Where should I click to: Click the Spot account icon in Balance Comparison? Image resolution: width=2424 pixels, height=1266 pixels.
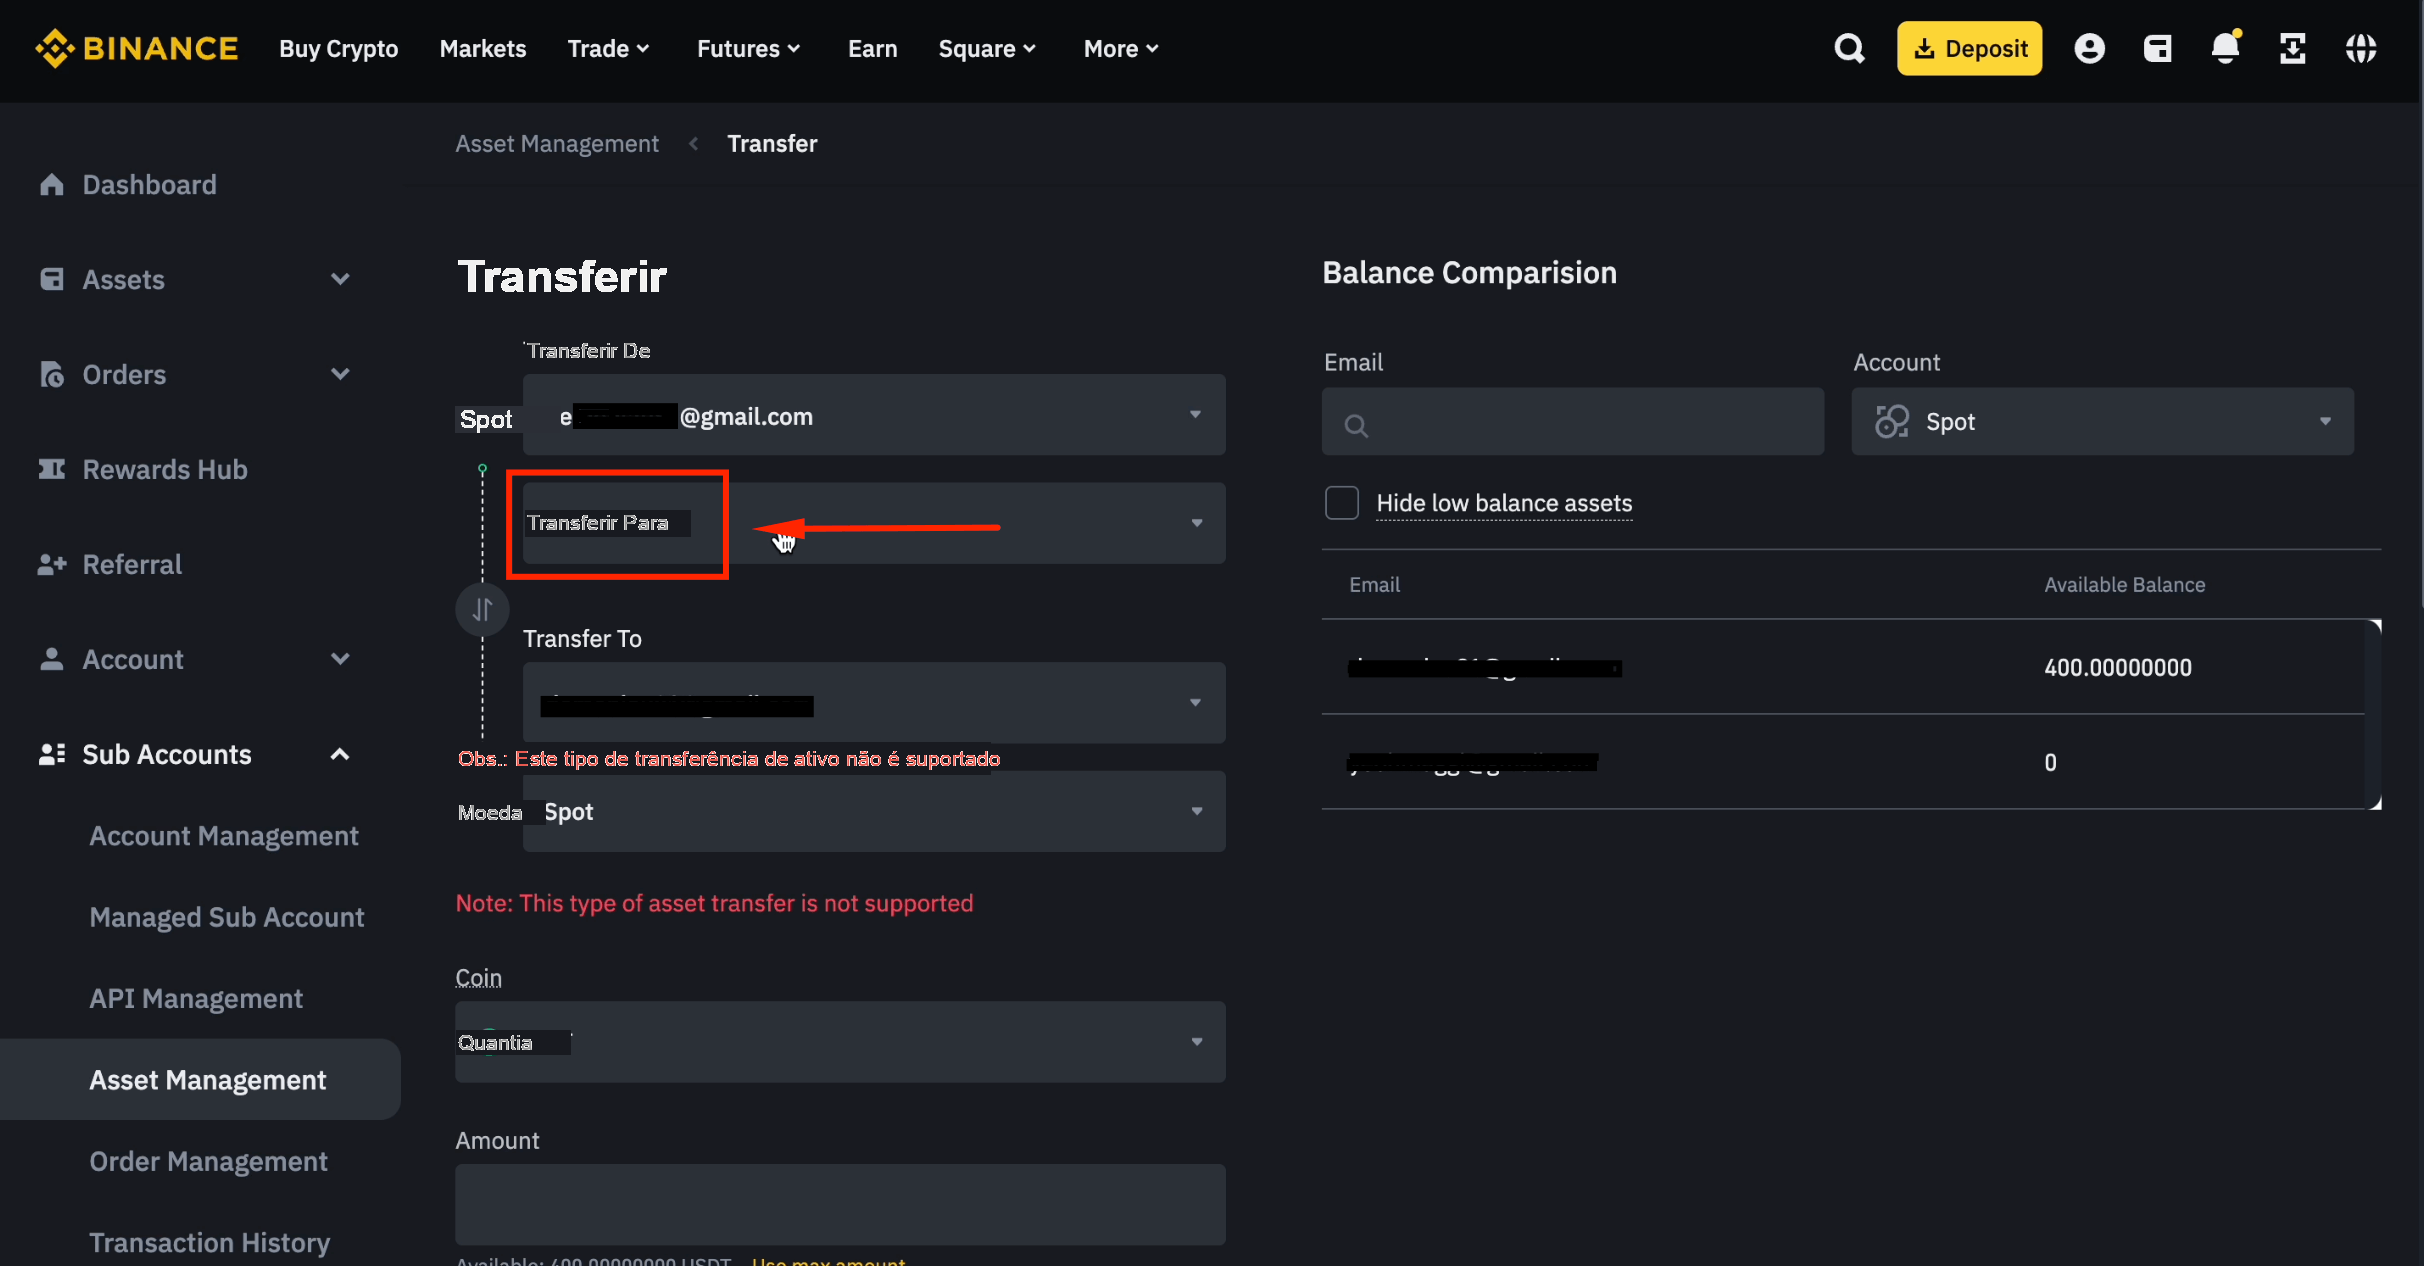coord(1892,421)
